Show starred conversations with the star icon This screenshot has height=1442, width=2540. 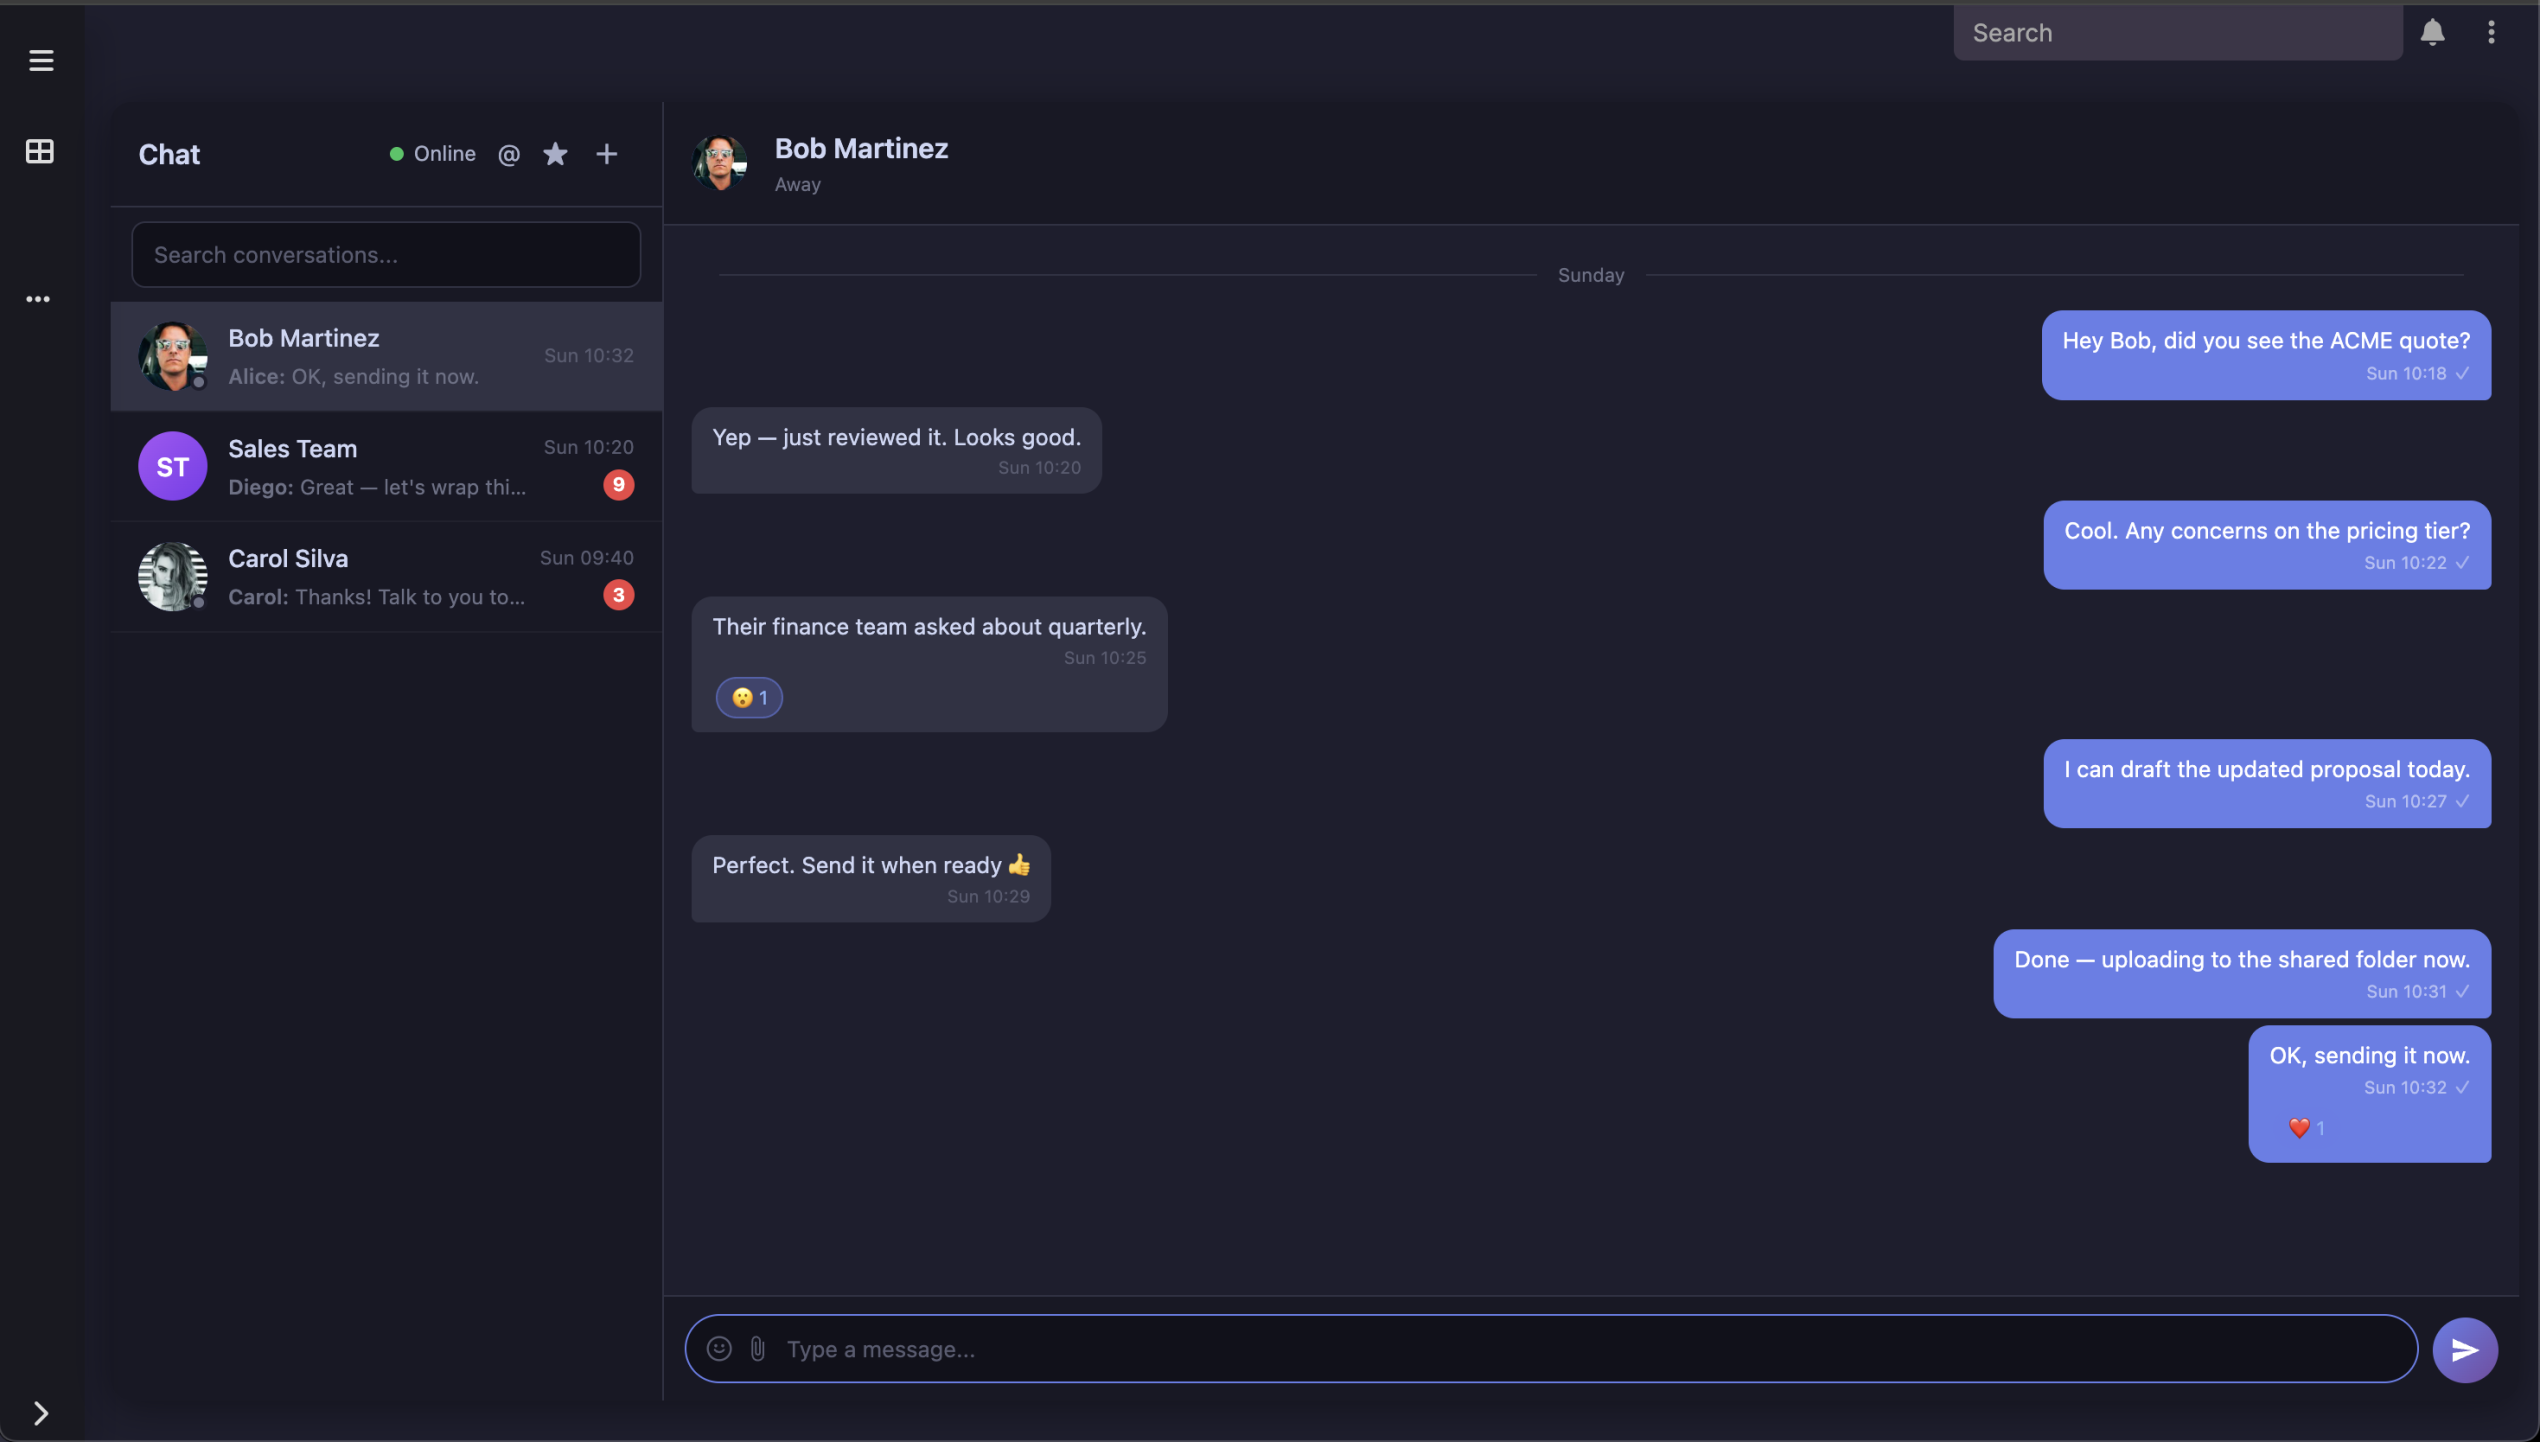[x=555, y=154]
